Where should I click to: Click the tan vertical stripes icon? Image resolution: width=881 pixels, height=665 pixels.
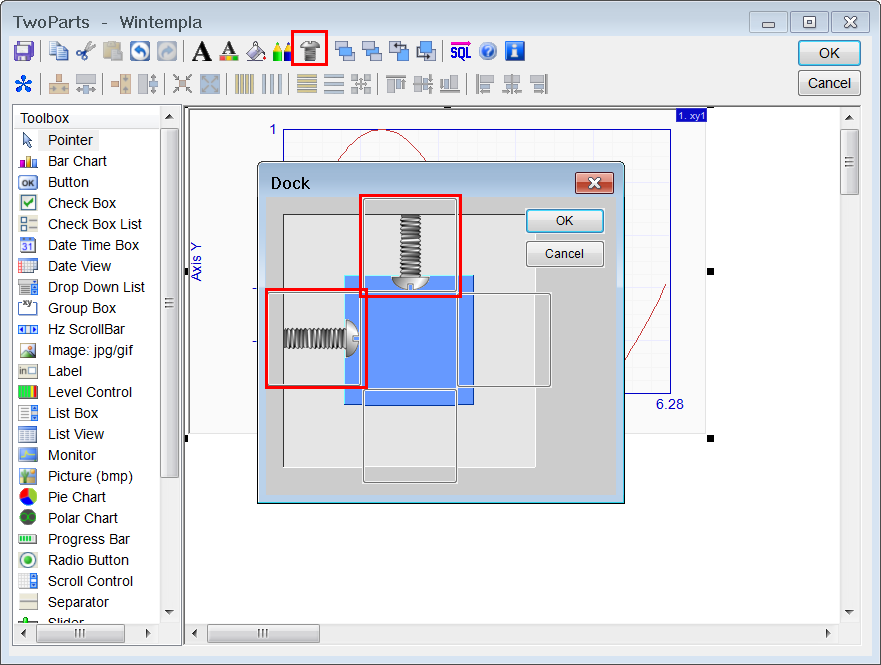pos(244,84)
